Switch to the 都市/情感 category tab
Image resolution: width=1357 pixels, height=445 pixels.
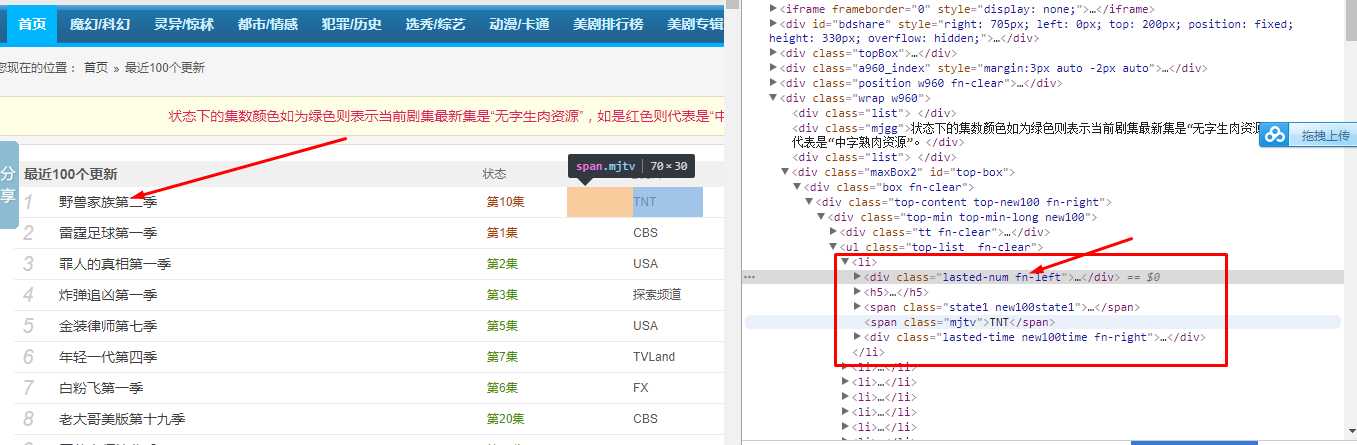[x=268, y=24]
